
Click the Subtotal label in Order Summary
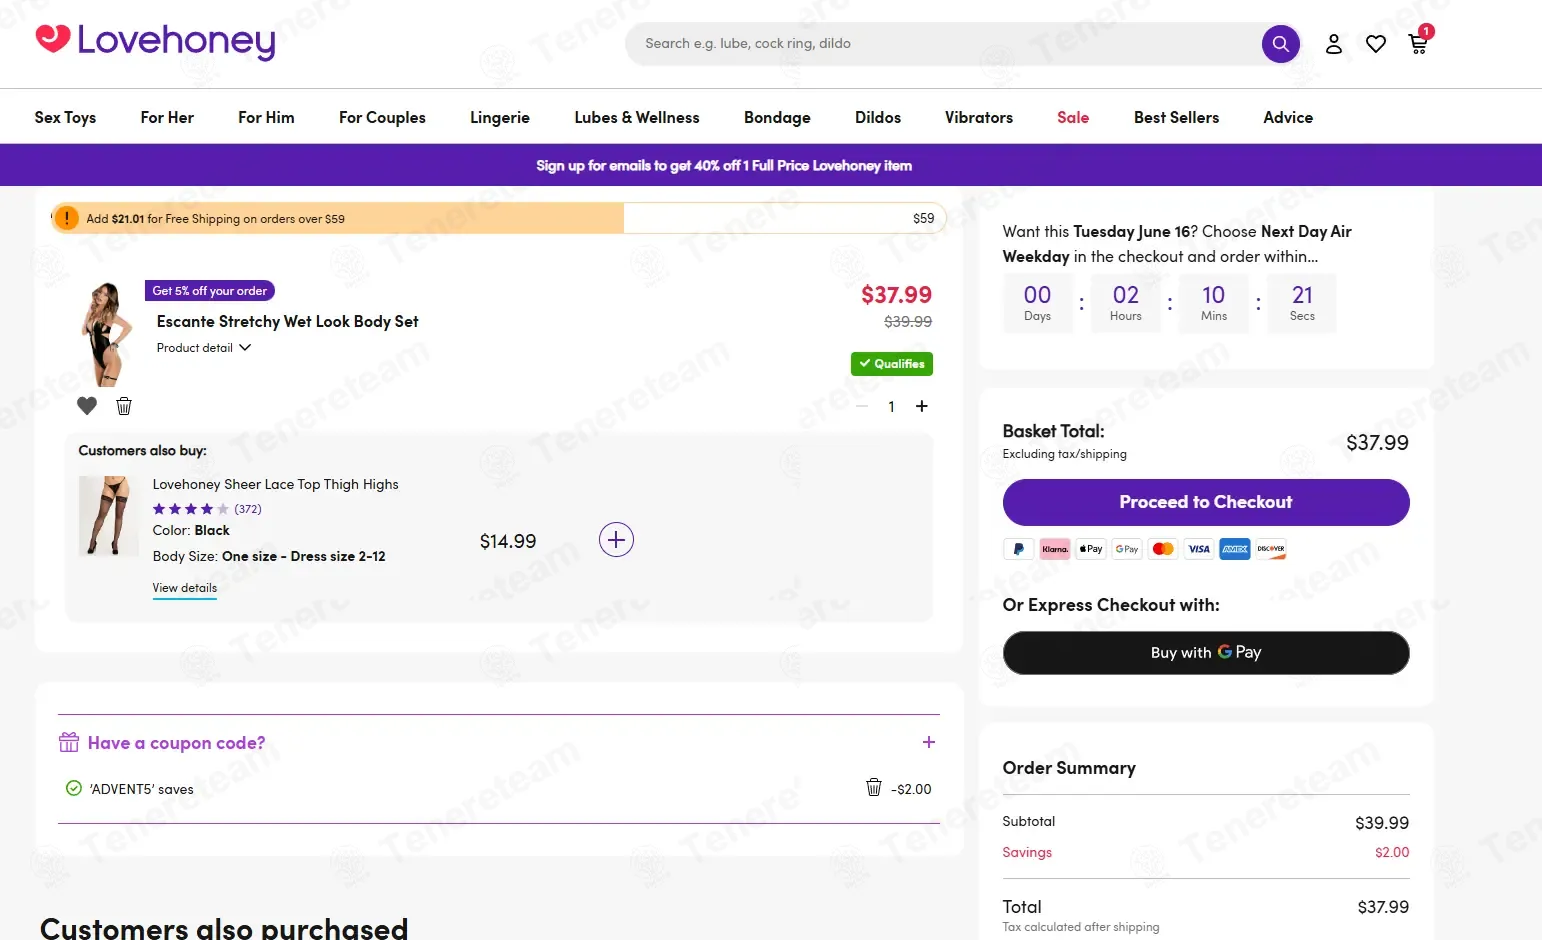[x=1029, y=821]
